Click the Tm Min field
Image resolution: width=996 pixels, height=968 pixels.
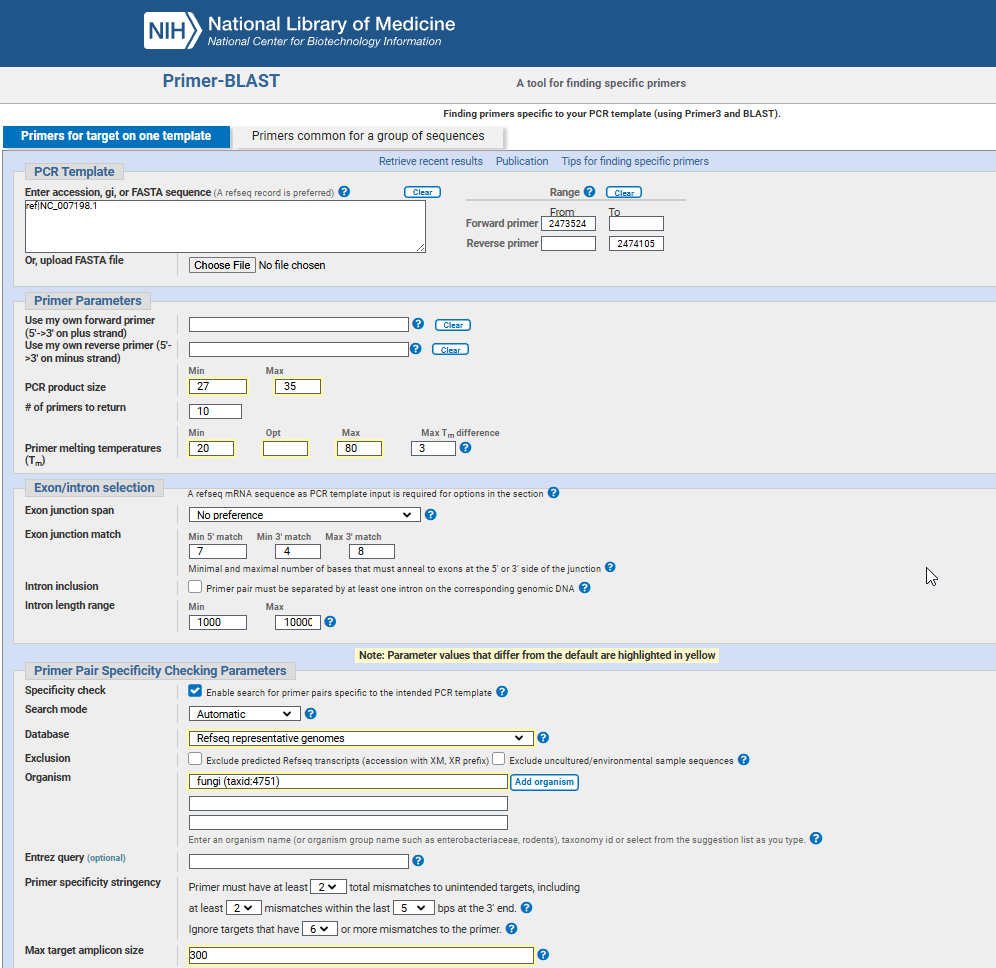(212, 448)
